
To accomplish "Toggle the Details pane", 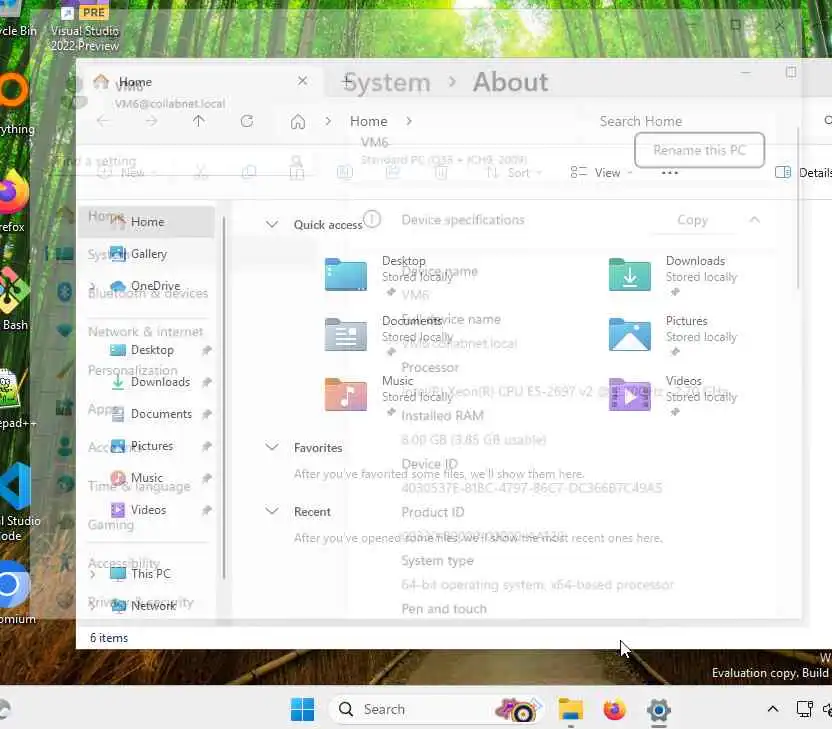I will (x=803, y=172).
